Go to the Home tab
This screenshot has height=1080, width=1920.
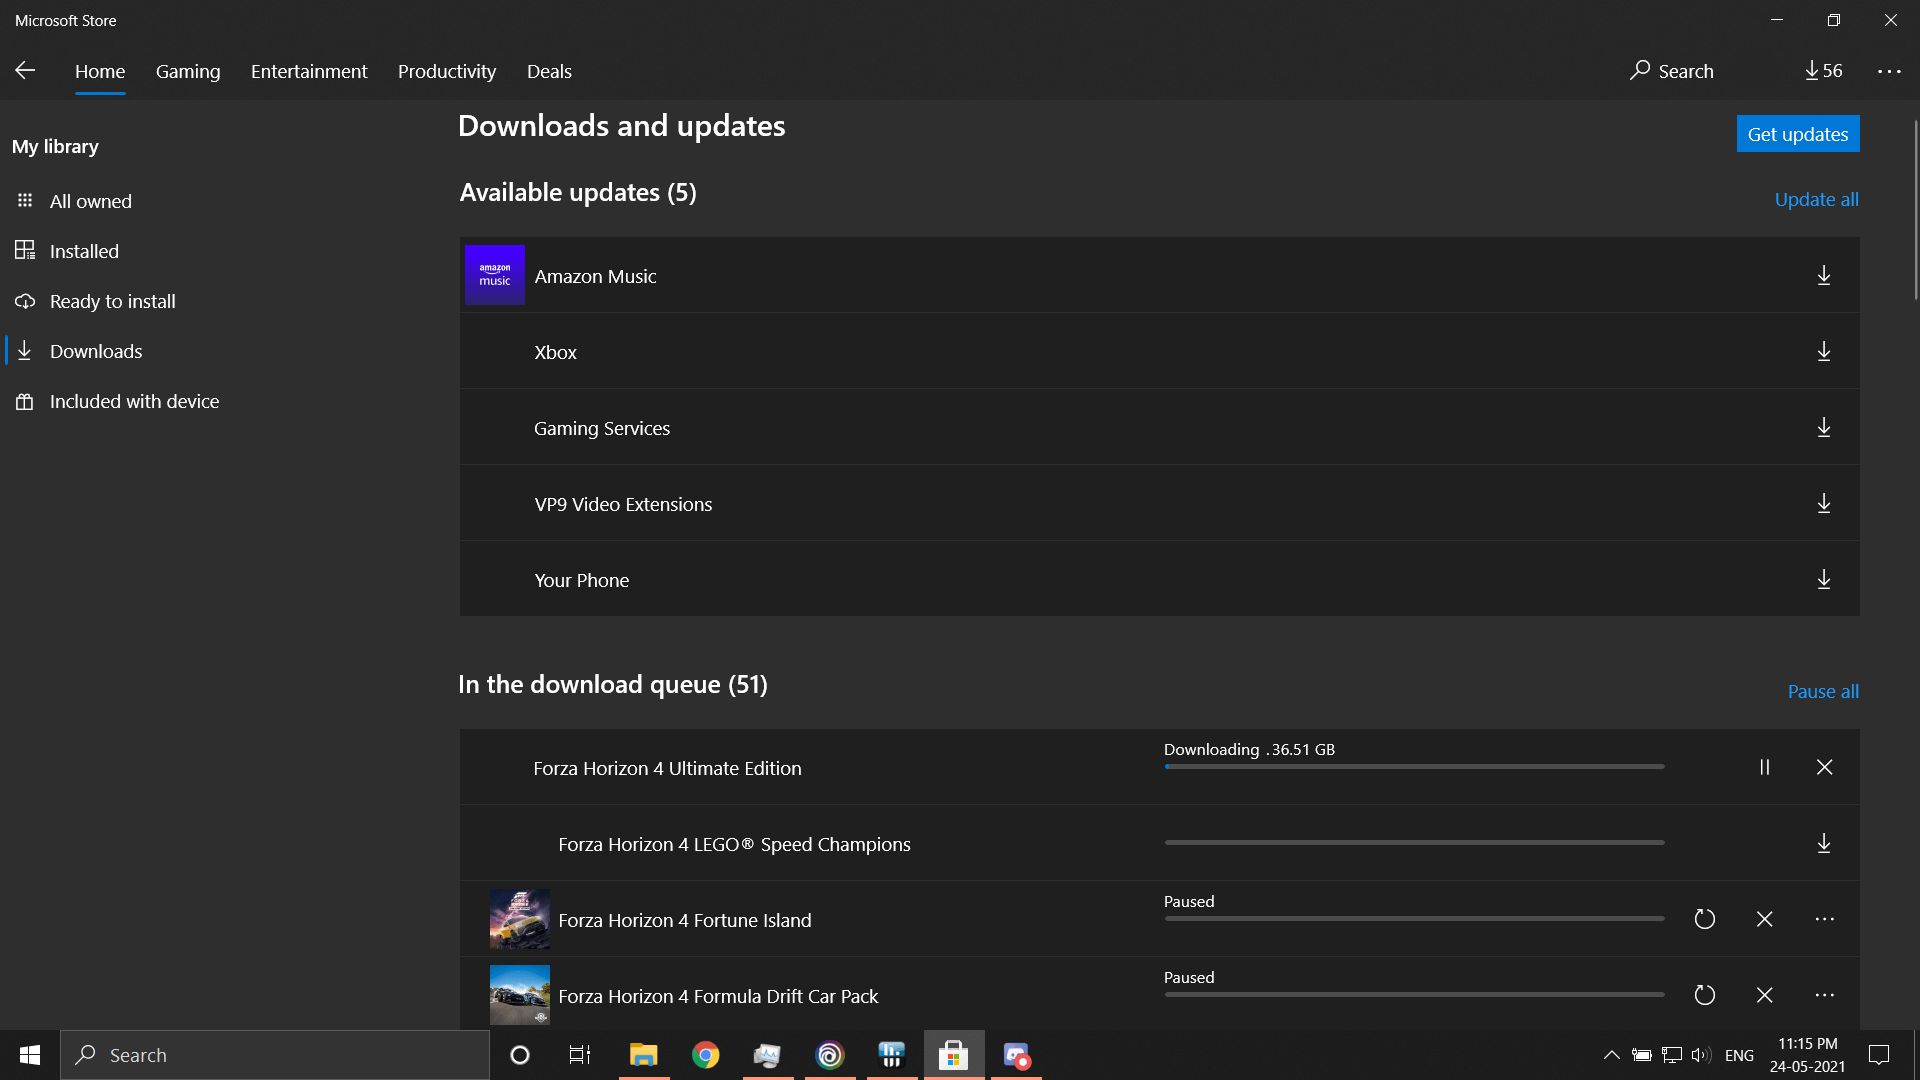tap(100, 71)
